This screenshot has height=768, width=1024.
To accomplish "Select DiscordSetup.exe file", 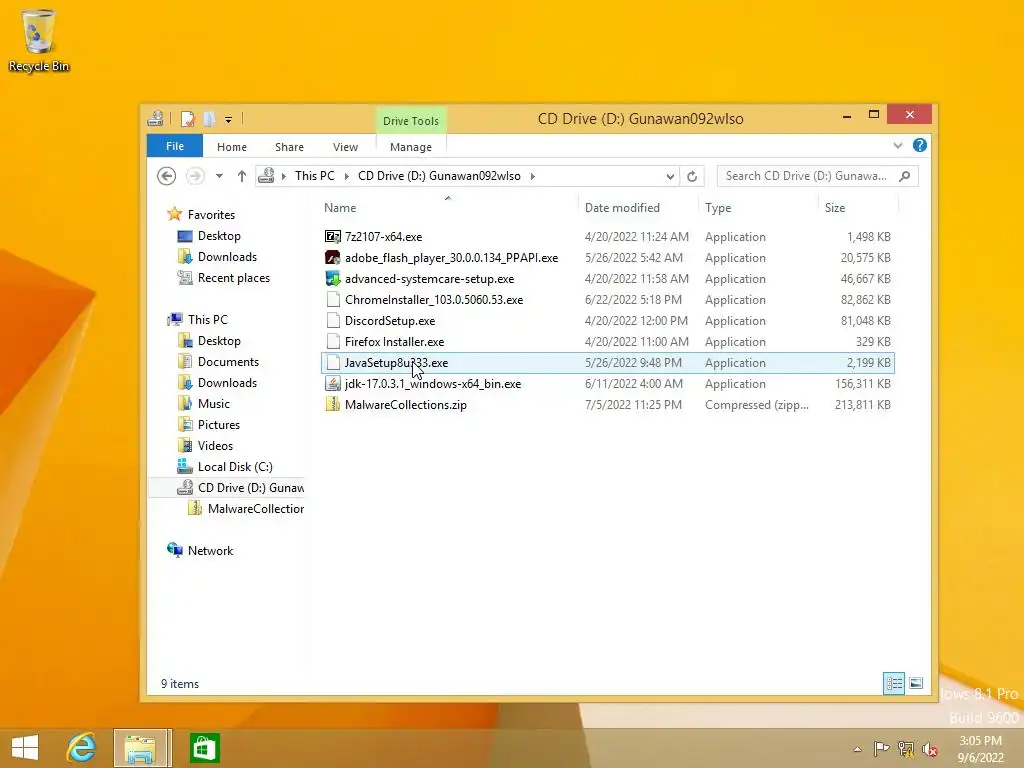I will click(607, 321).
